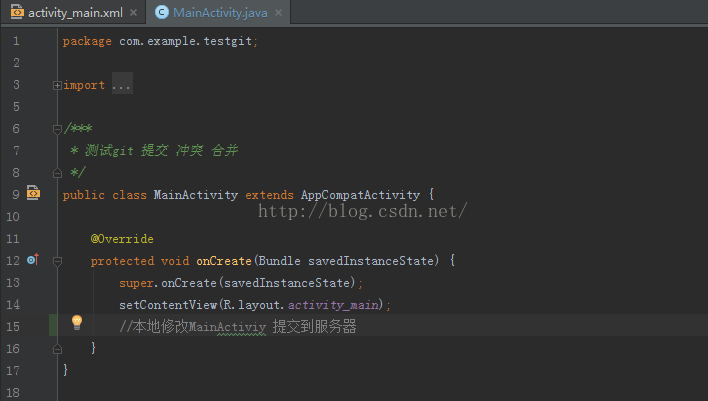Select the MainActivity.java tab
The width and height of the screenshot is (708, 401).
coord(220,13)
